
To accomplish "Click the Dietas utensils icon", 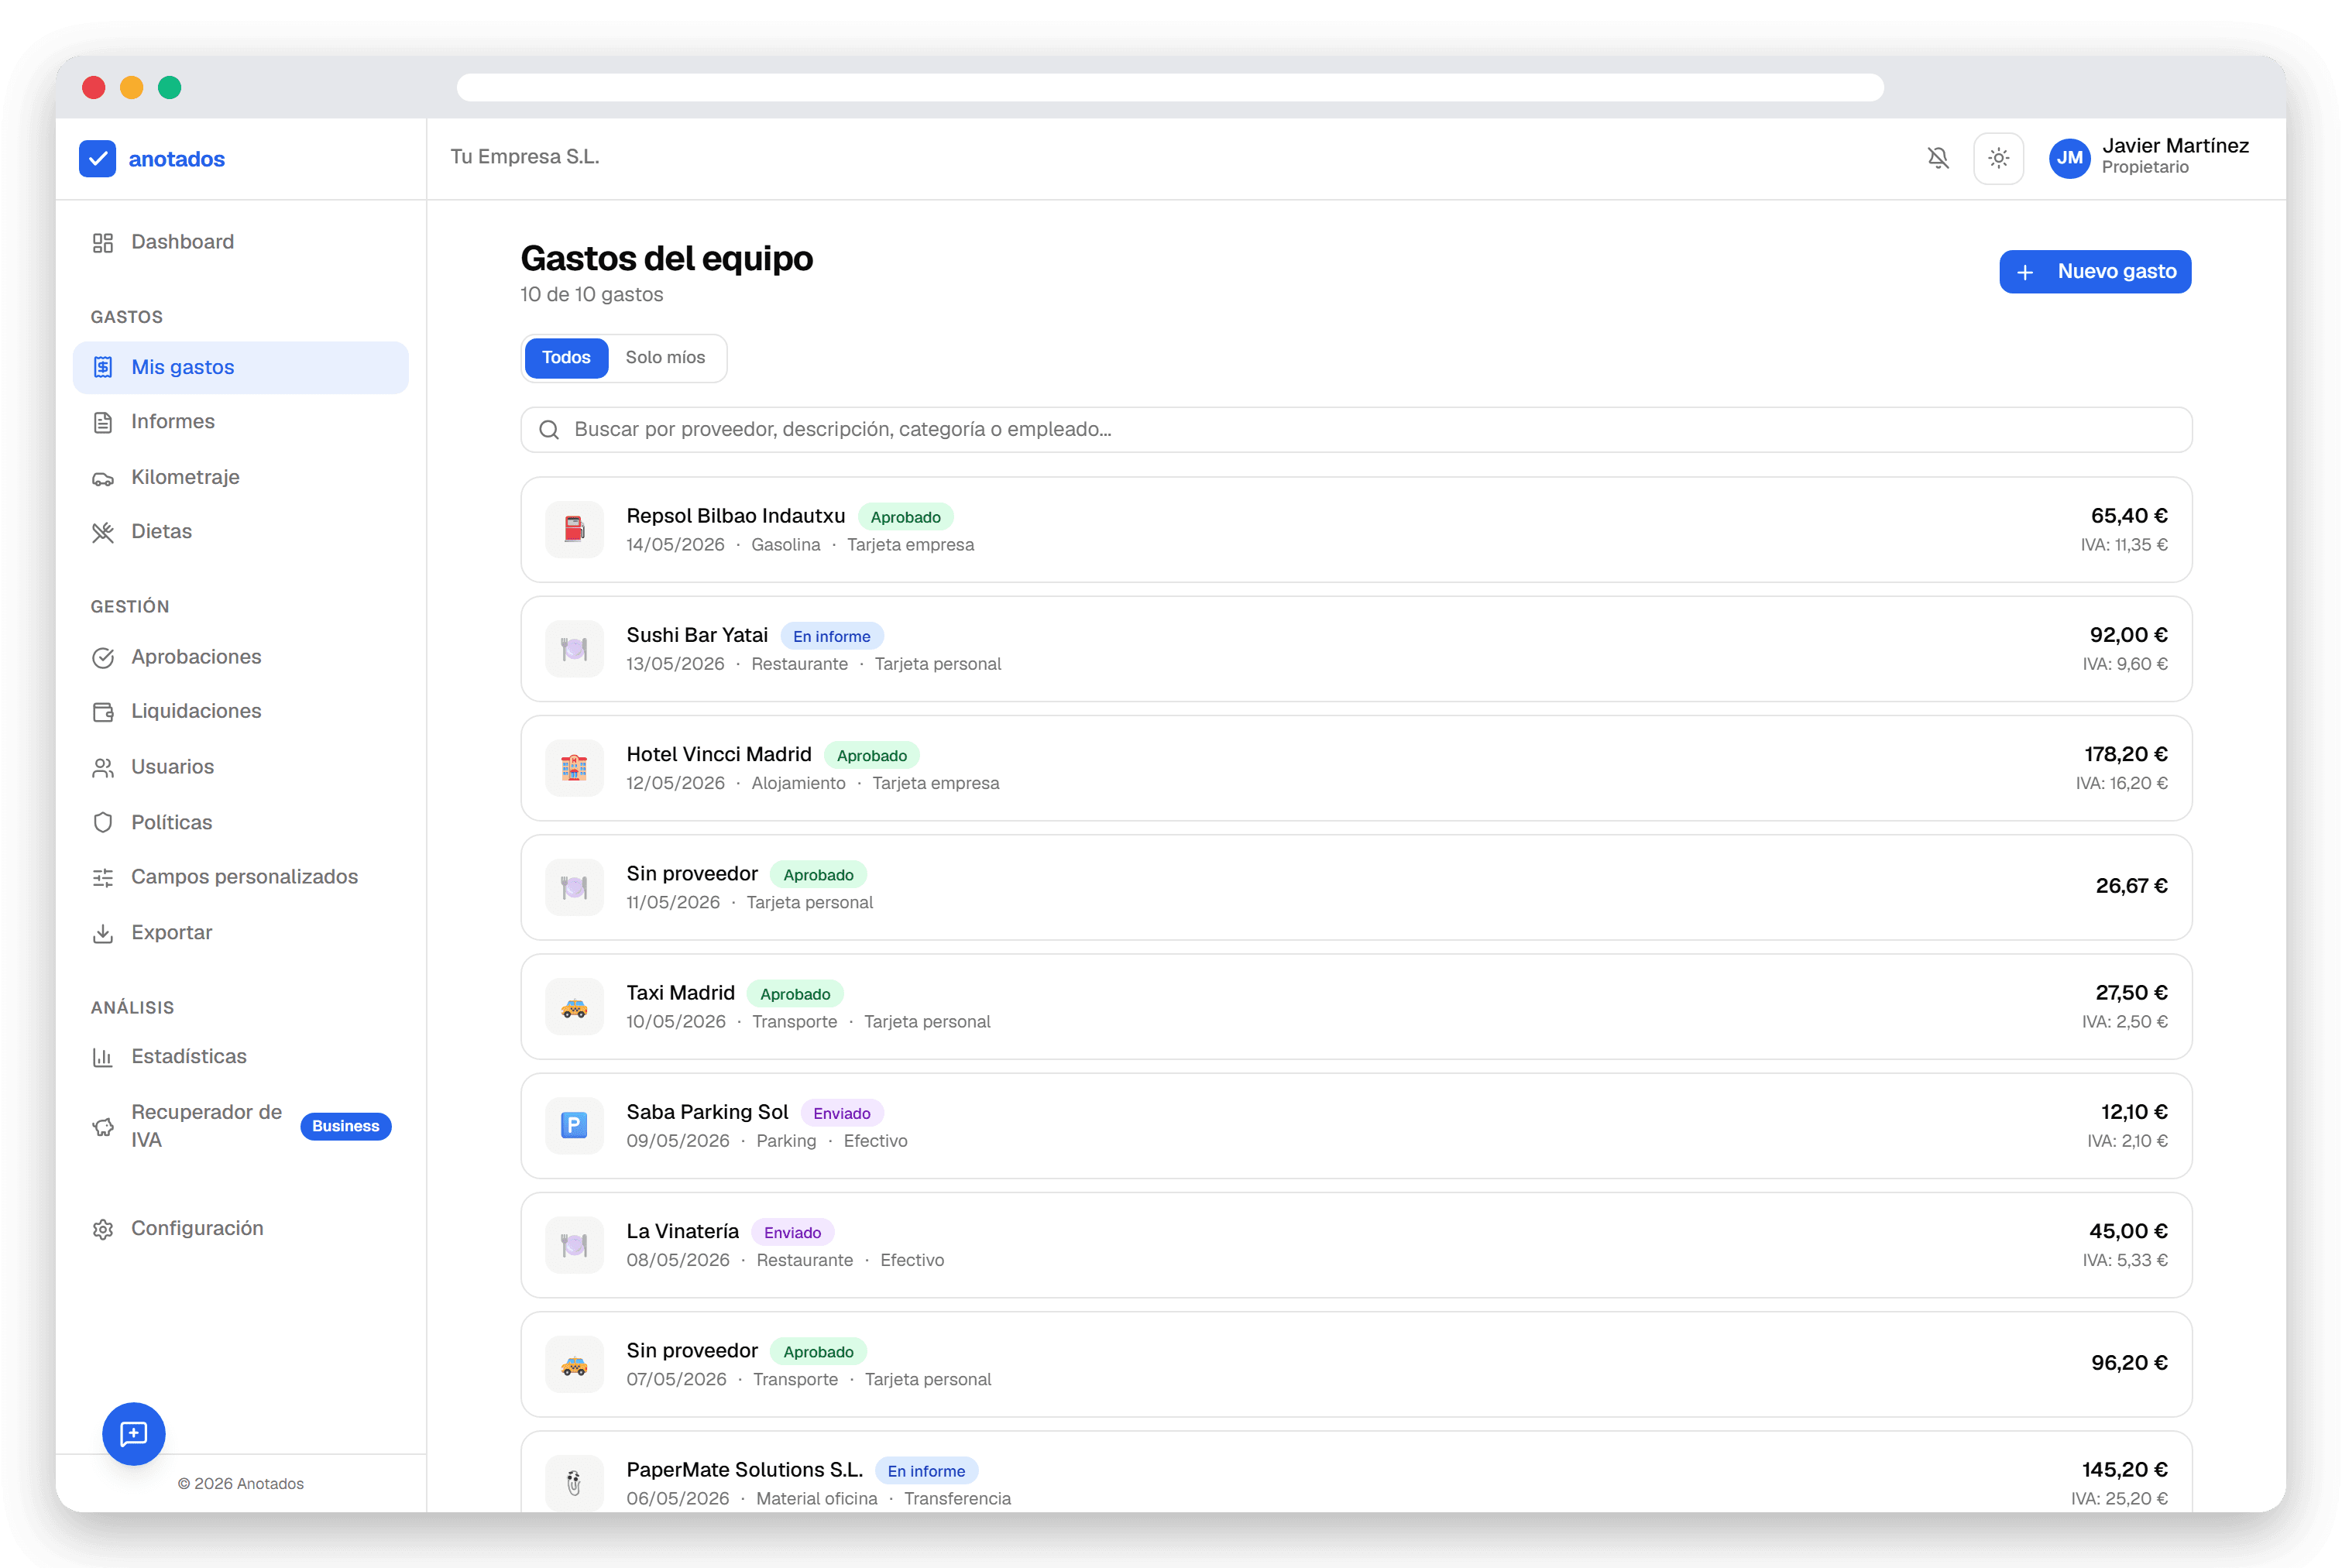I will coord(103,532).
